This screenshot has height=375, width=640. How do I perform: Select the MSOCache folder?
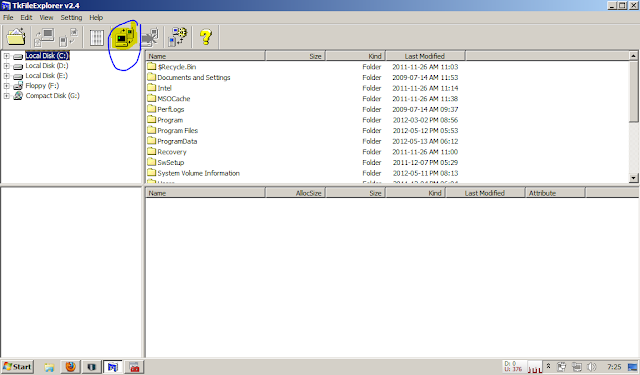(x=174, y=99)
